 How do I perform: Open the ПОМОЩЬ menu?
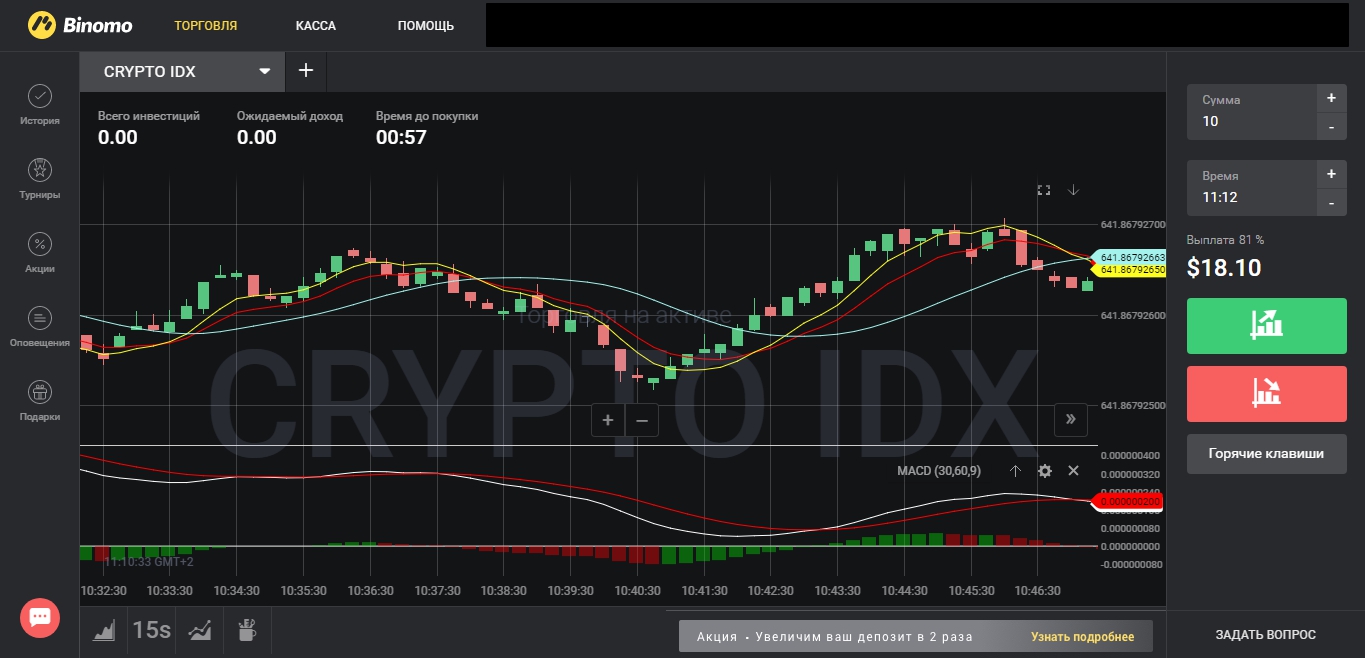[426, 25]
